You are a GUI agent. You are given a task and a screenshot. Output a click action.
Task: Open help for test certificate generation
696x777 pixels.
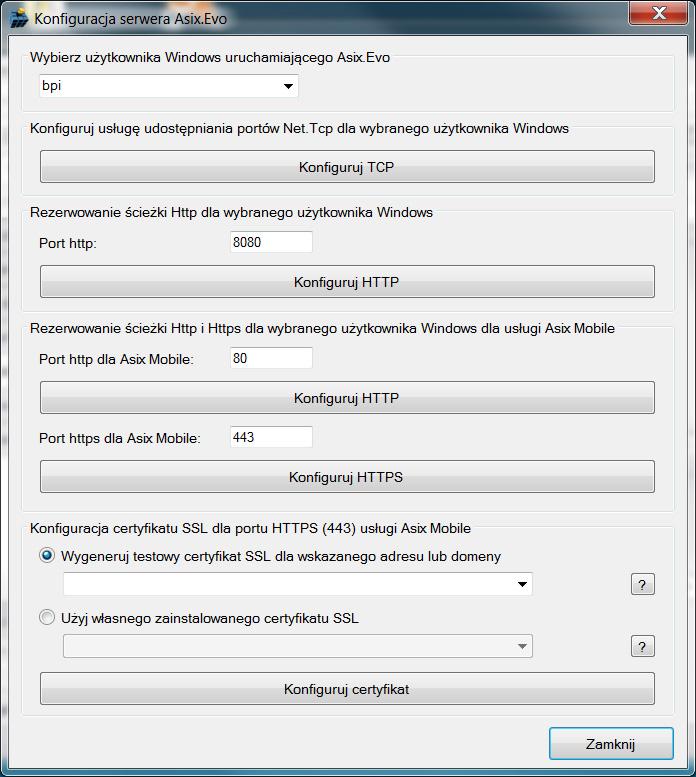click(643, 584)
